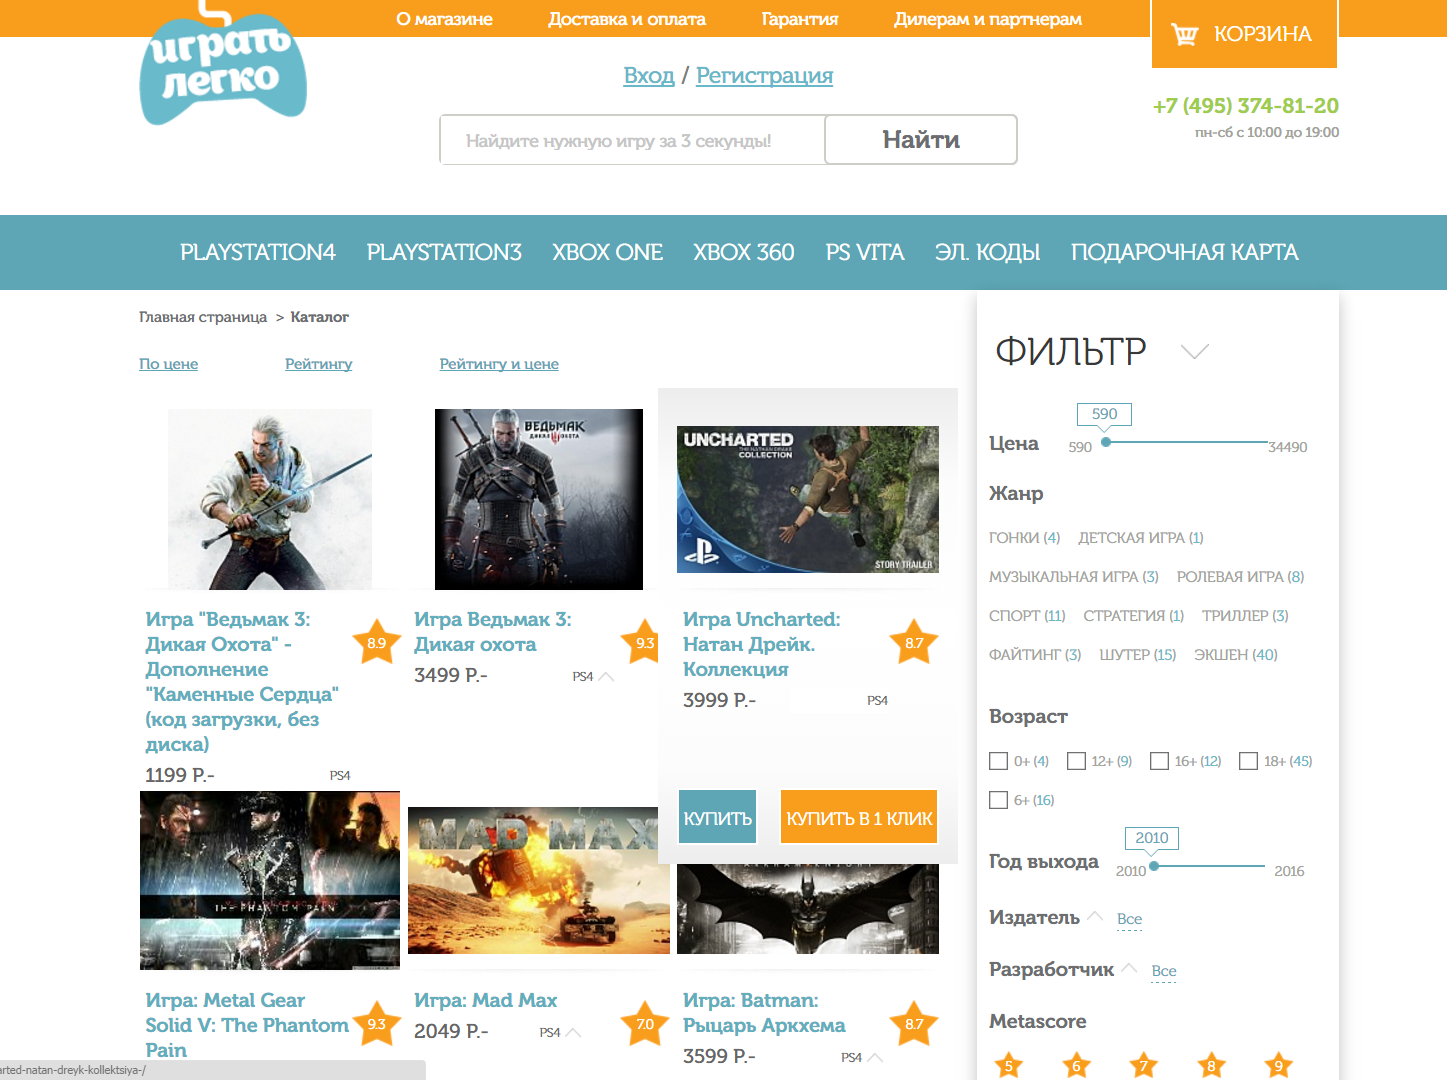
Task: Open the PLAYSTATION4 category
Action: [258, 252]
